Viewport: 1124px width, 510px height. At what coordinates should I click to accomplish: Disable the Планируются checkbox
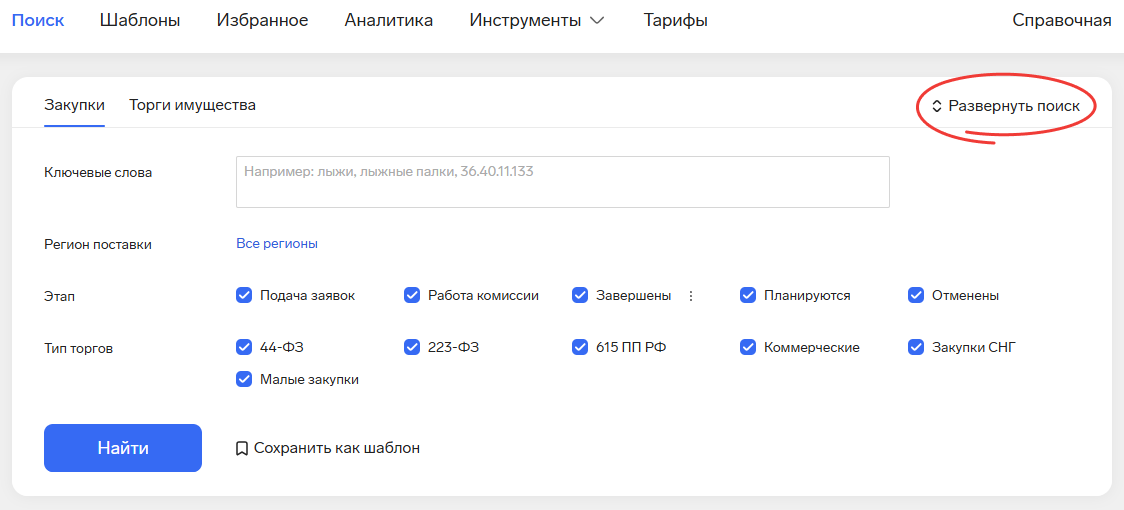748,296
